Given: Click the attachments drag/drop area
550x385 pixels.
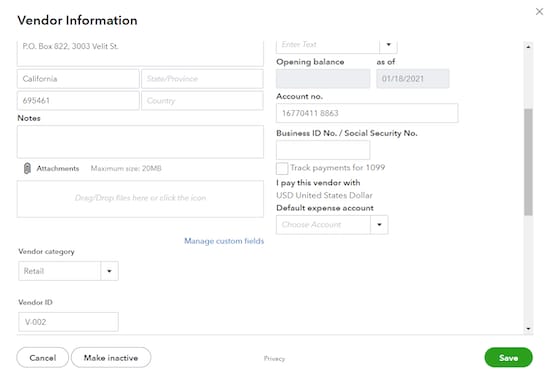Looking at the screenshot, I should click(x=140, y=199).
